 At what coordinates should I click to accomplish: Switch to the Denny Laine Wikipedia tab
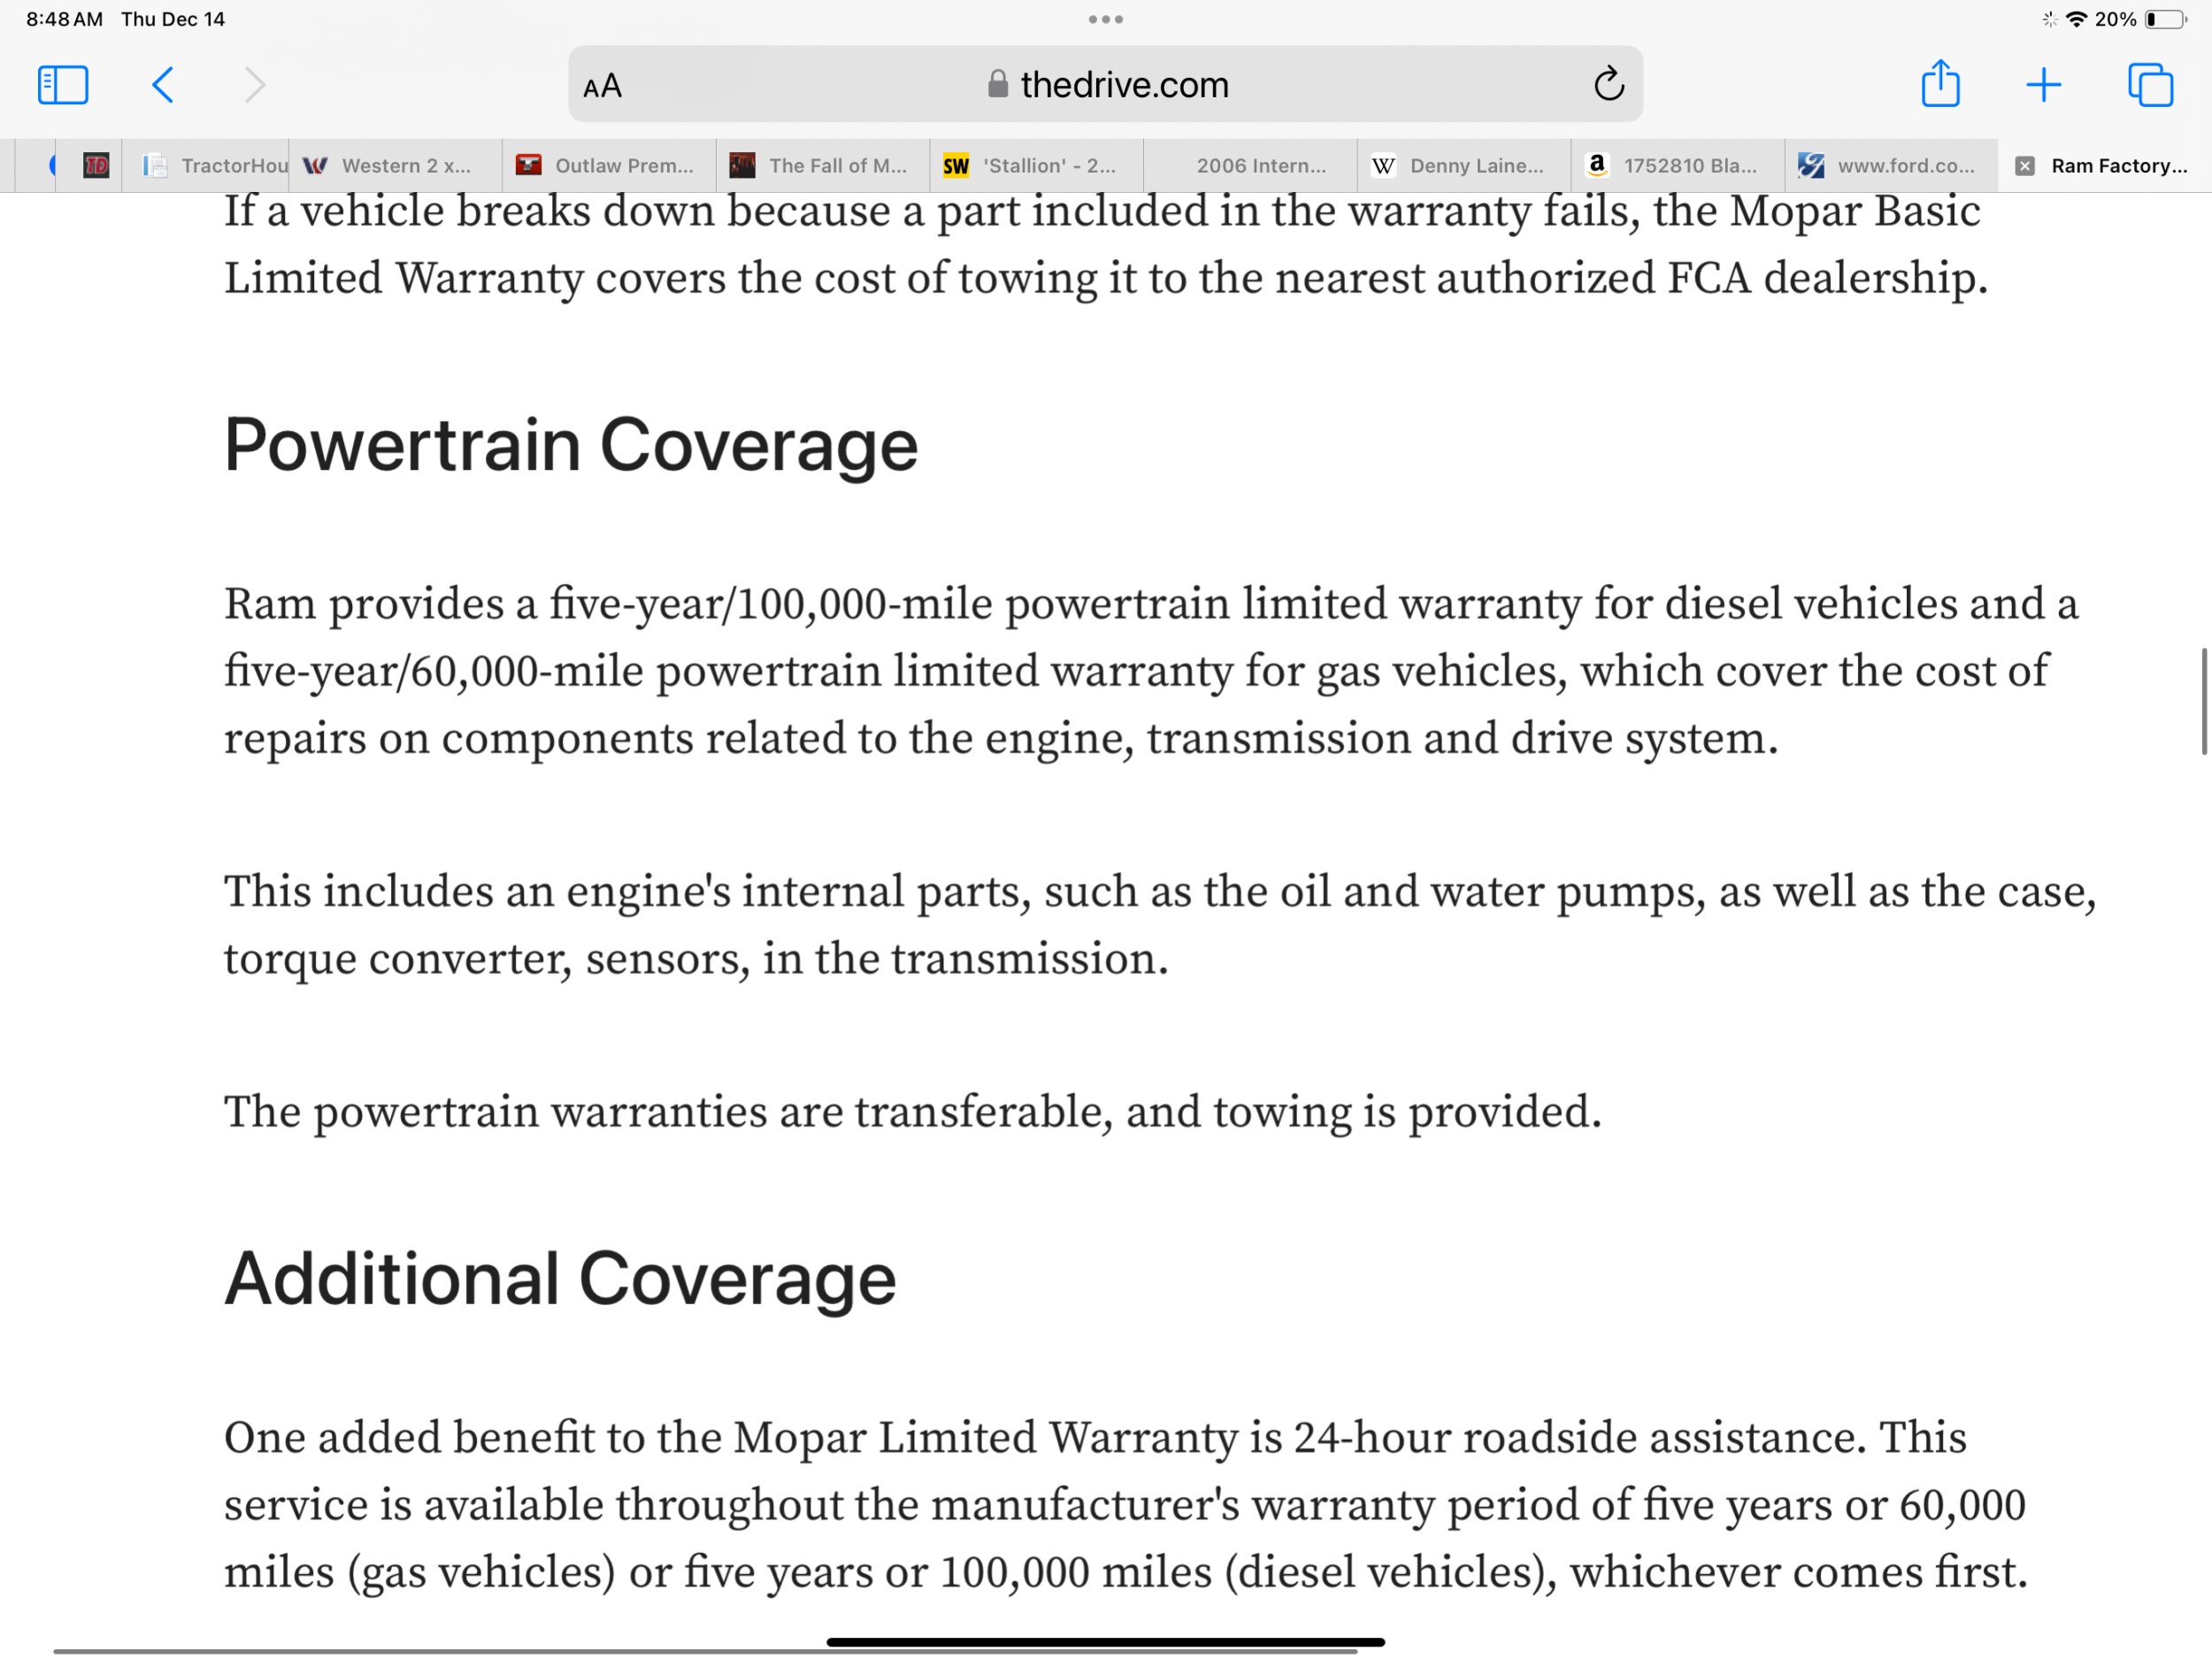(x=1465, y=166)
